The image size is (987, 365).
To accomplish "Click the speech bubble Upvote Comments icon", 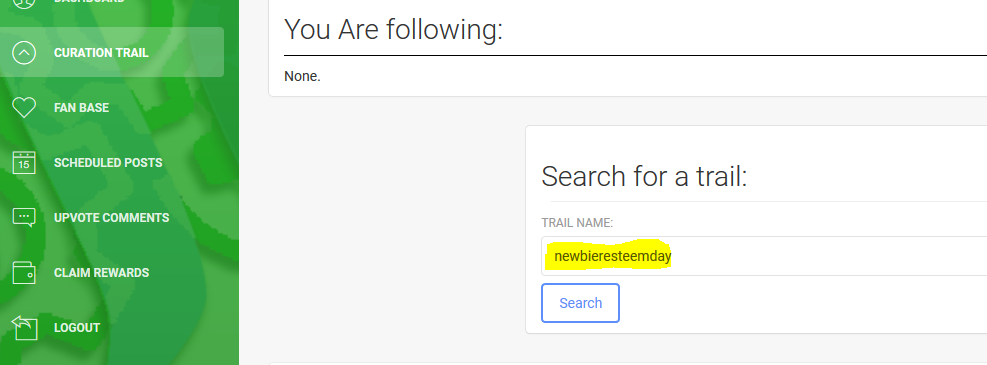I will point(24,218).
